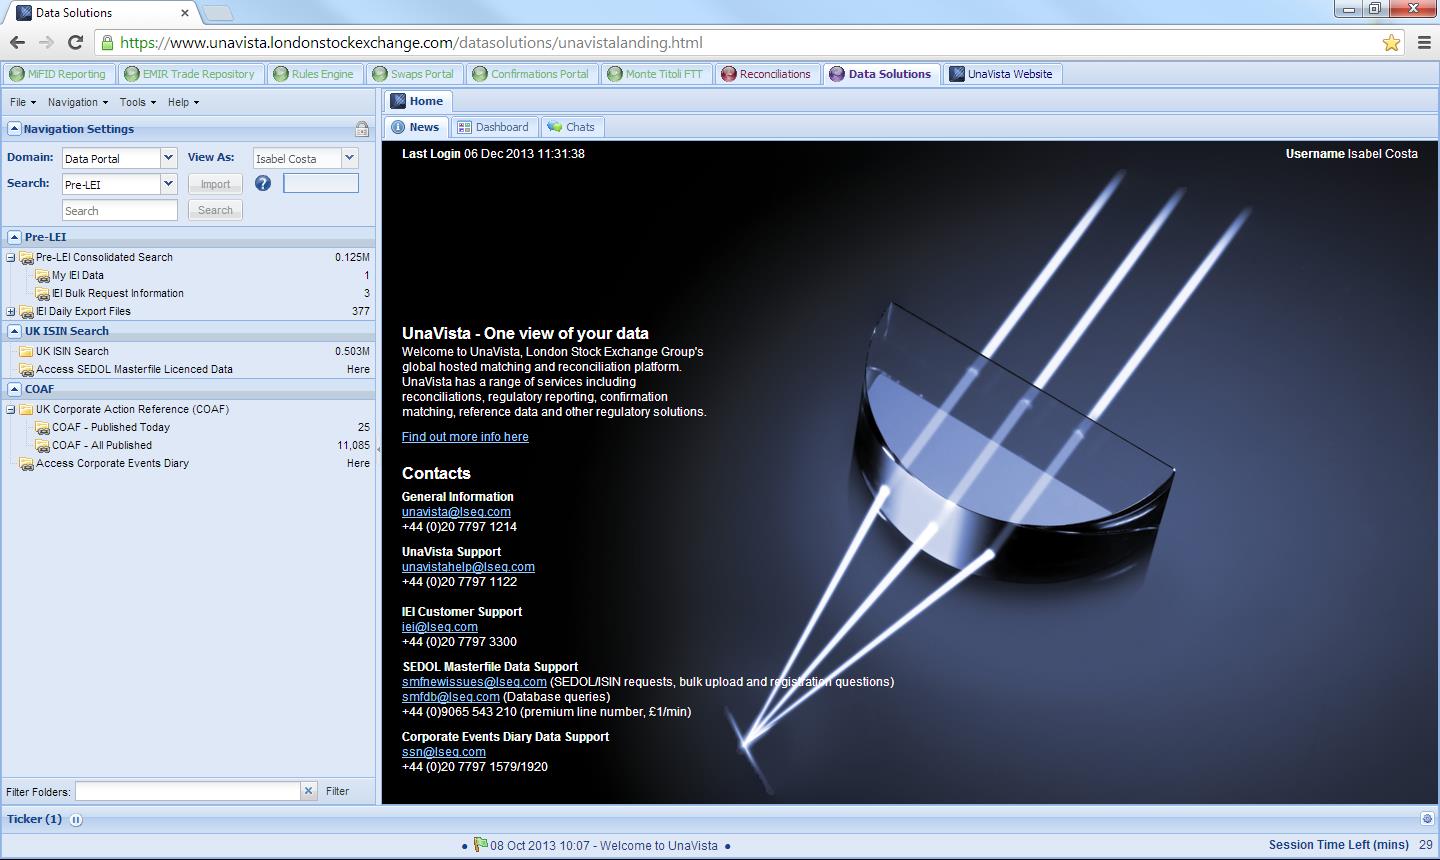Image resolution: width=1440 pixels, height=860 pixels.
Task: Collapse Pre-LEI Consolidated Search tree node
Action: coord(11,257)
